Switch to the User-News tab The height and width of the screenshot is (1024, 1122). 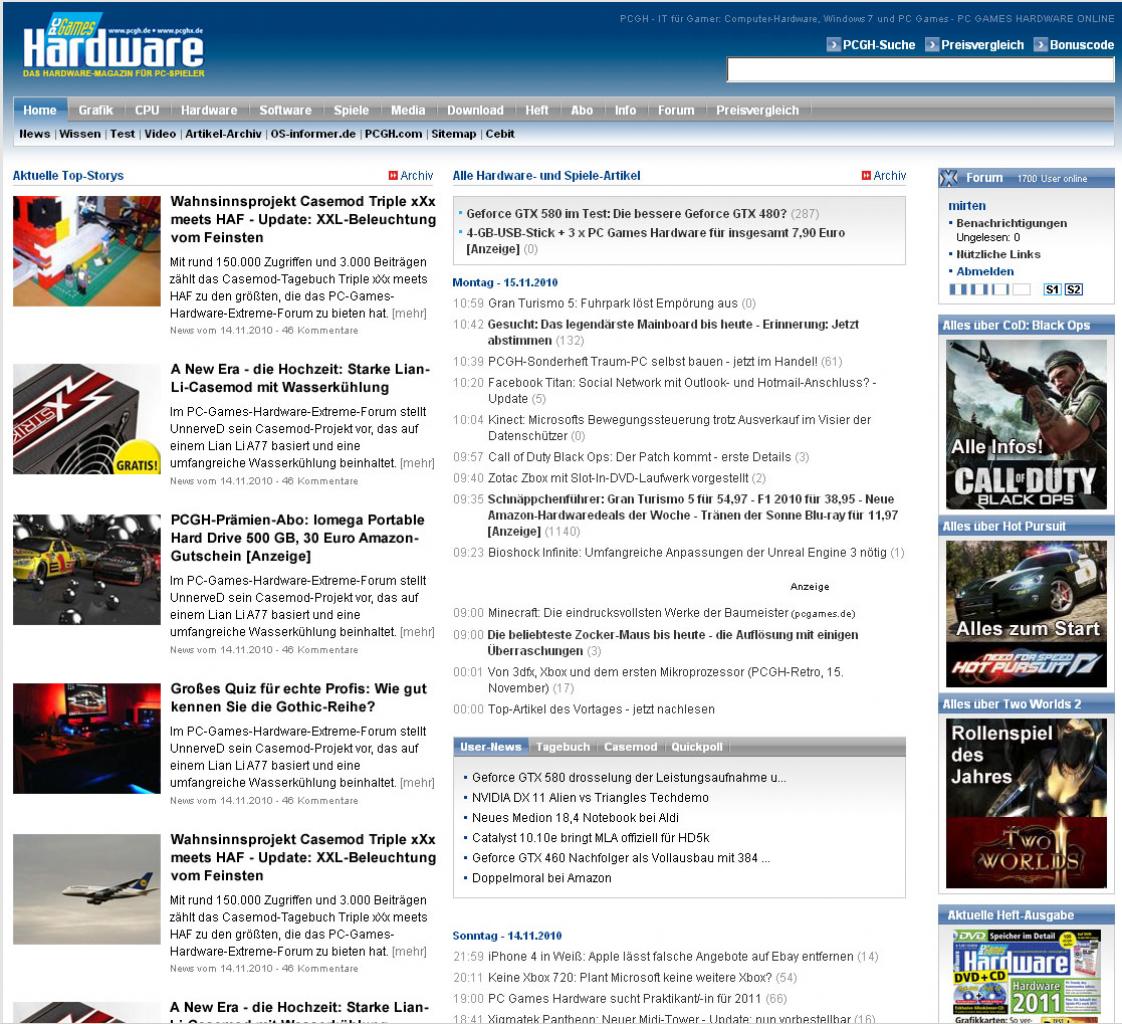pyautogui.click(x=491, y=747)
